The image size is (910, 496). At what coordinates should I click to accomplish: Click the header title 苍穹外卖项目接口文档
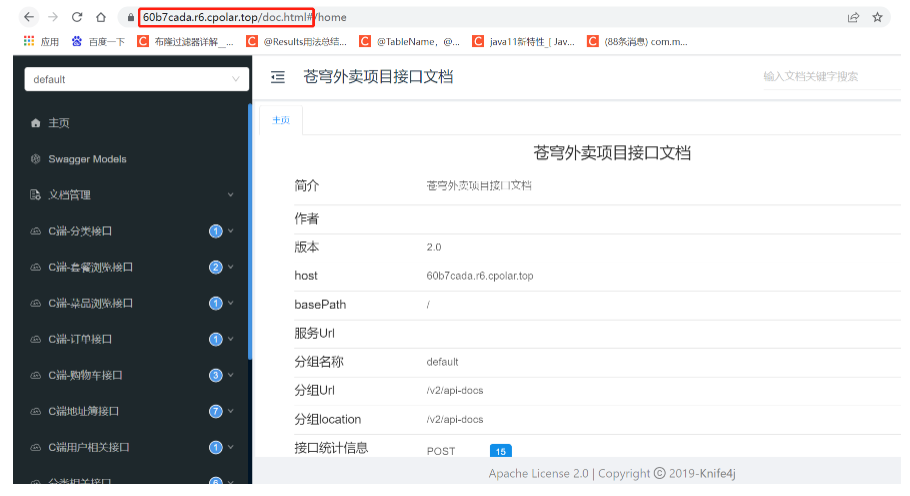coord(378,77)
